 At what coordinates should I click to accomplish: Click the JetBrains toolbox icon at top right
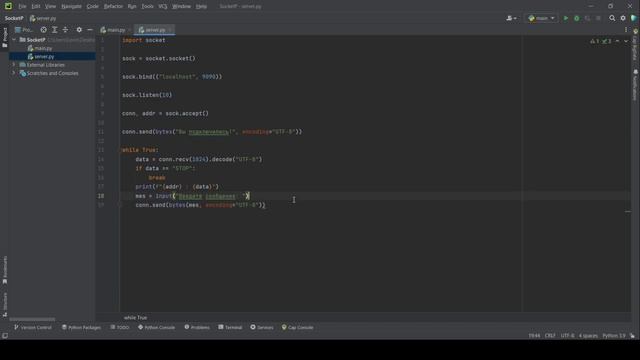(x=633, y=18)
